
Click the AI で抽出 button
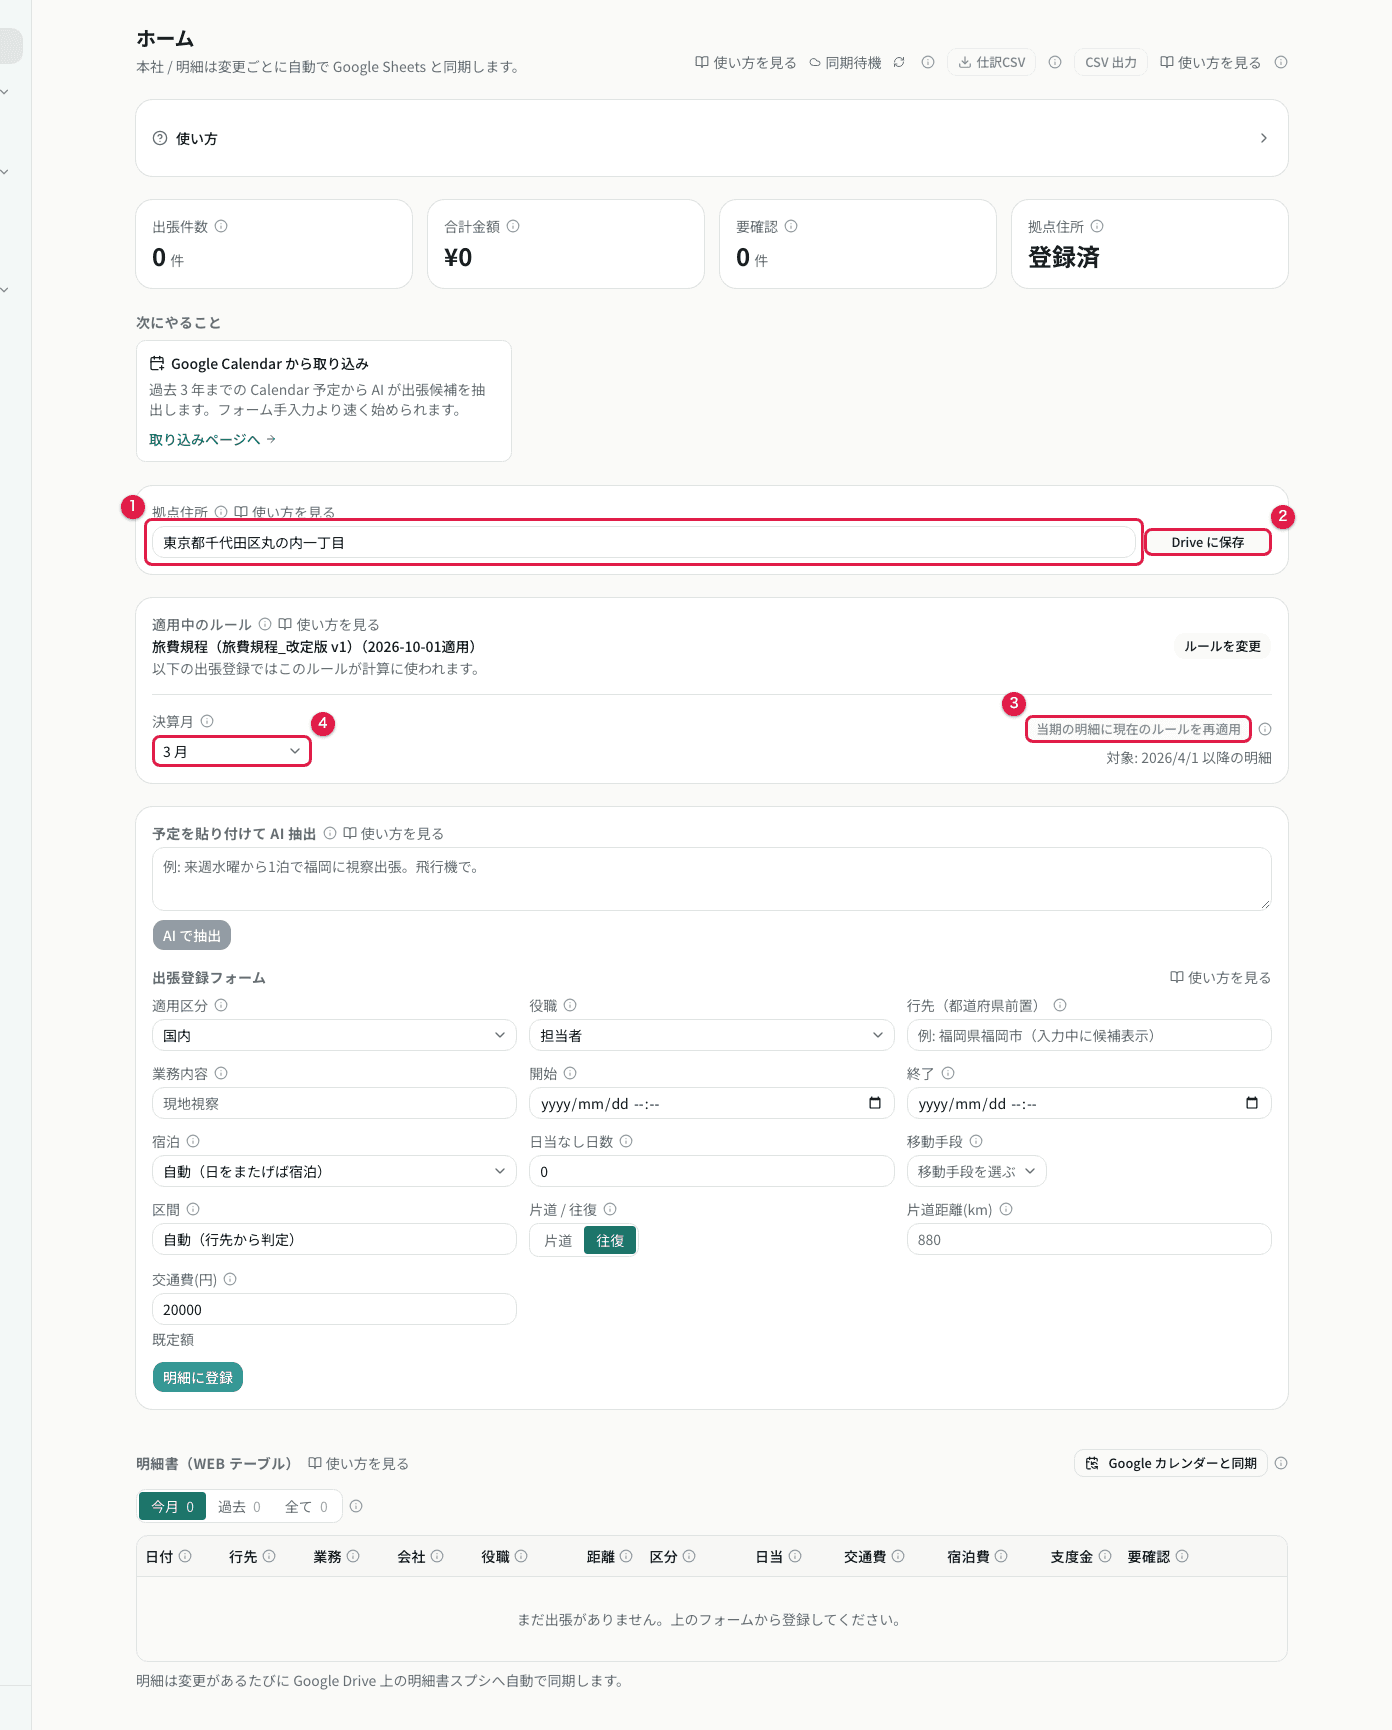tap(192, 935)
